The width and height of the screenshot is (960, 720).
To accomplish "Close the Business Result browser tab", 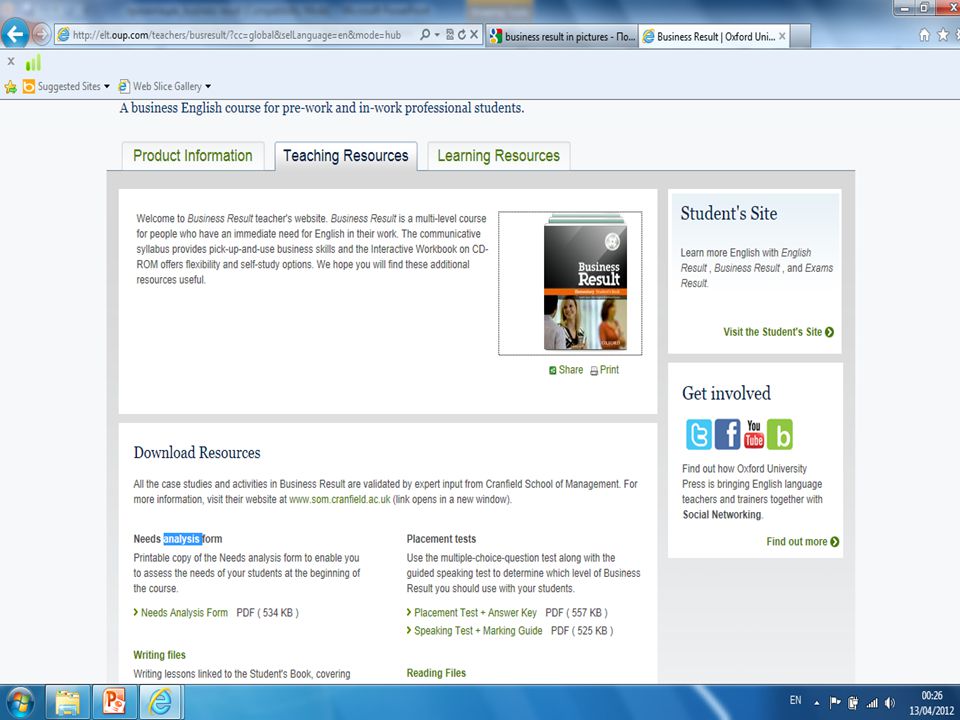I will [x=782, y=36].
